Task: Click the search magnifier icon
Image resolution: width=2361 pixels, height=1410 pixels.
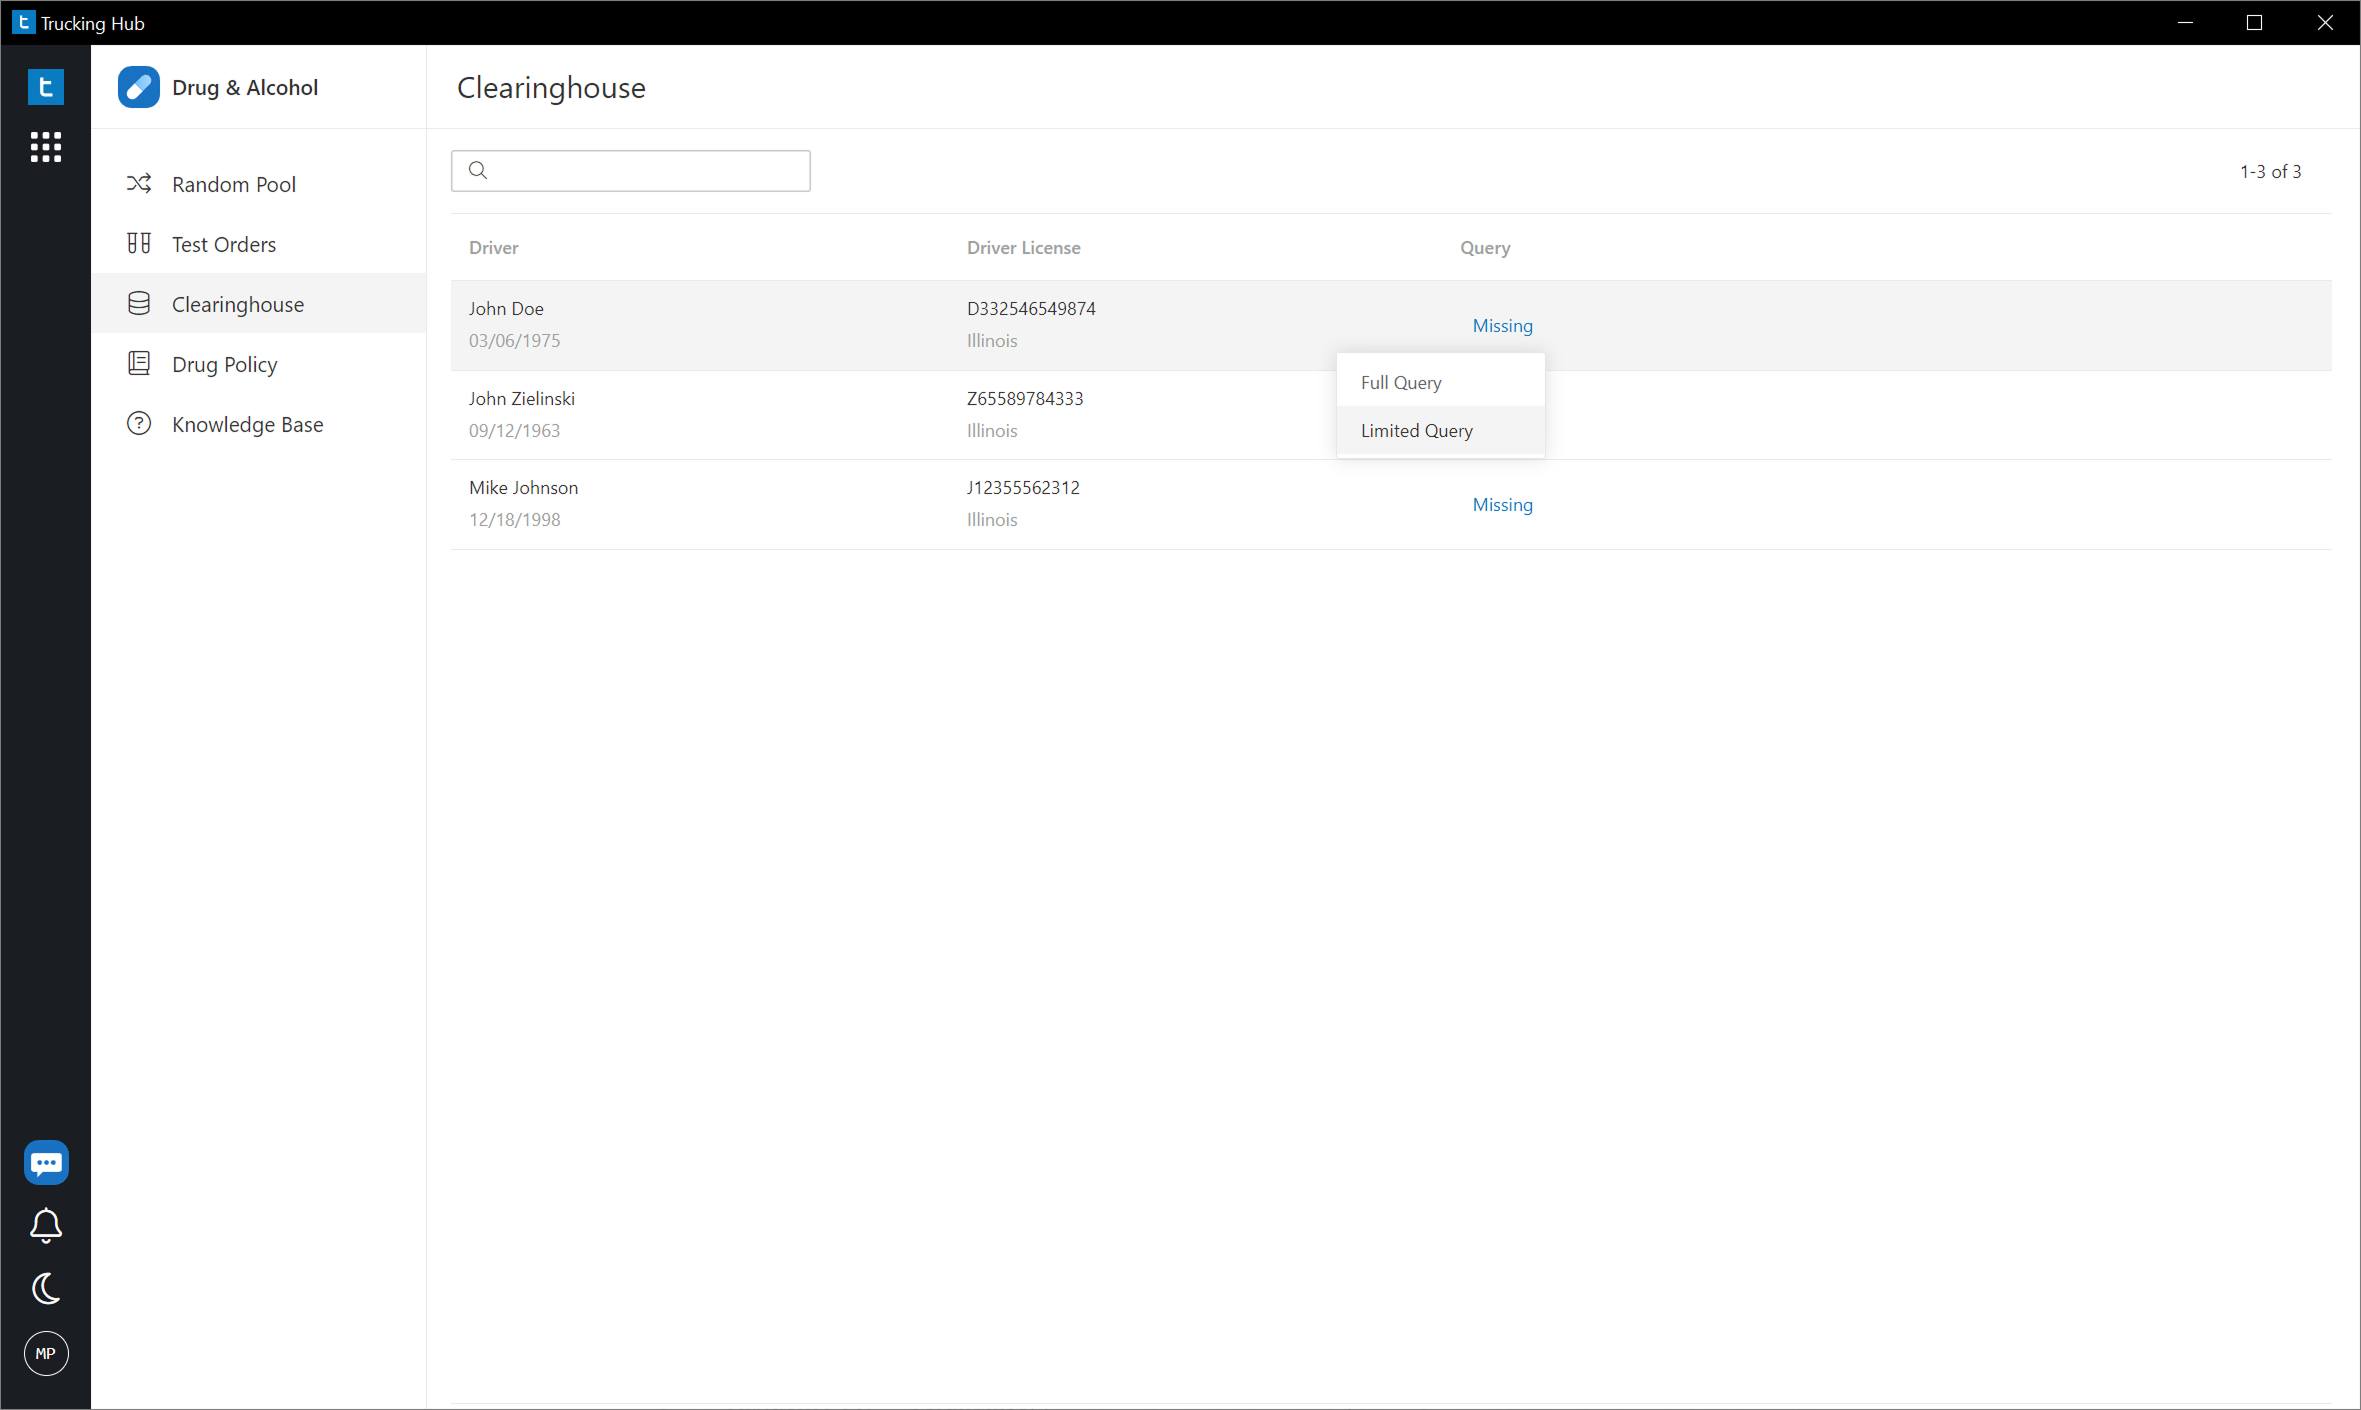Action: [x=478, y=170]
